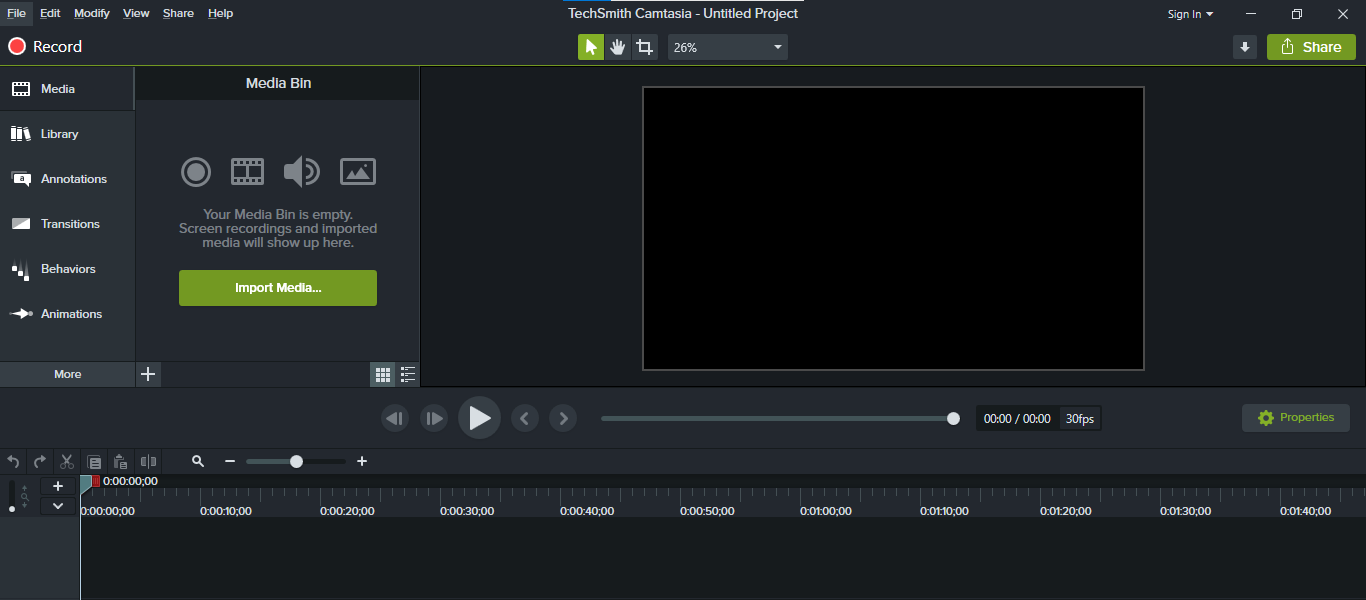This screenshot has height=600, width=1366.
Task: Select the hand Pan tool
Action: click(618, 47)
